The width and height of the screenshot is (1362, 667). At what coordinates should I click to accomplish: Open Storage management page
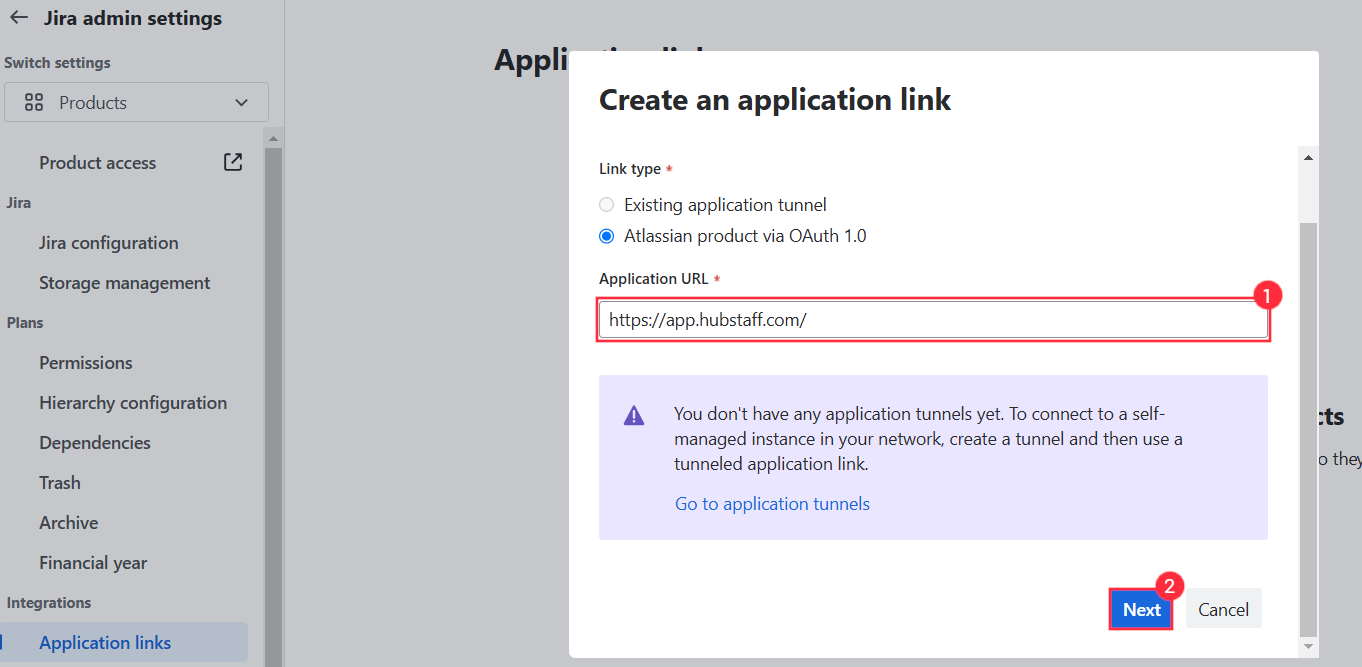point(125,283)
